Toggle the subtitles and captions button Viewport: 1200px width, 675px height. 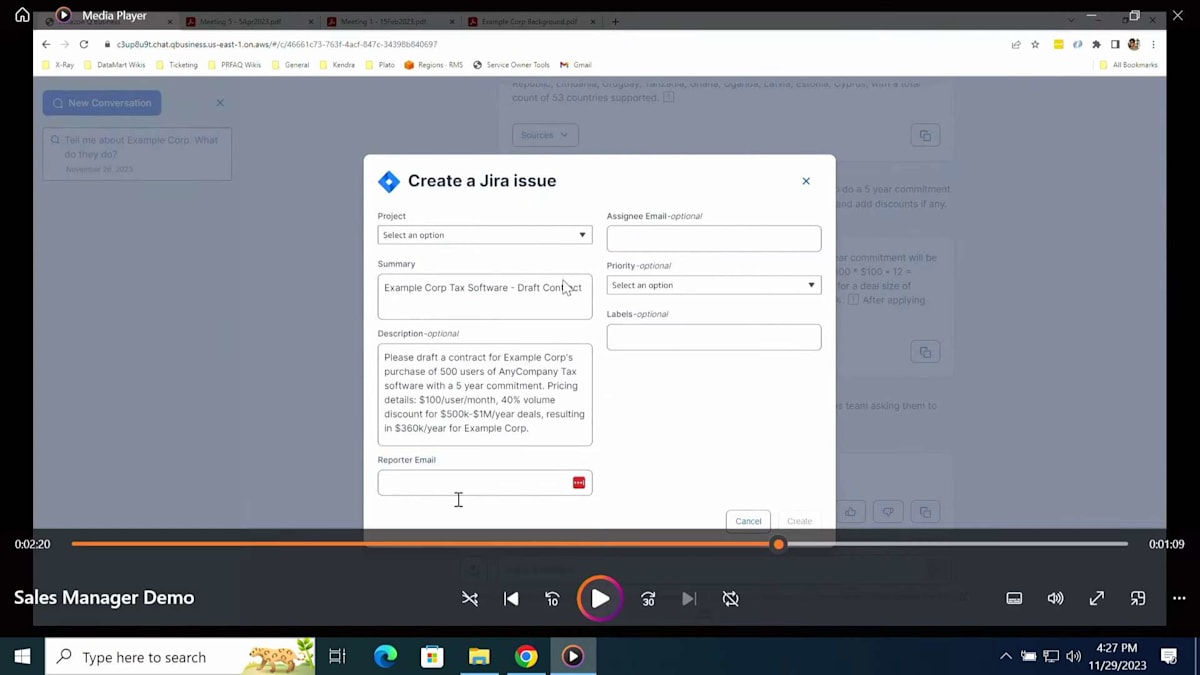point(1014,598)
